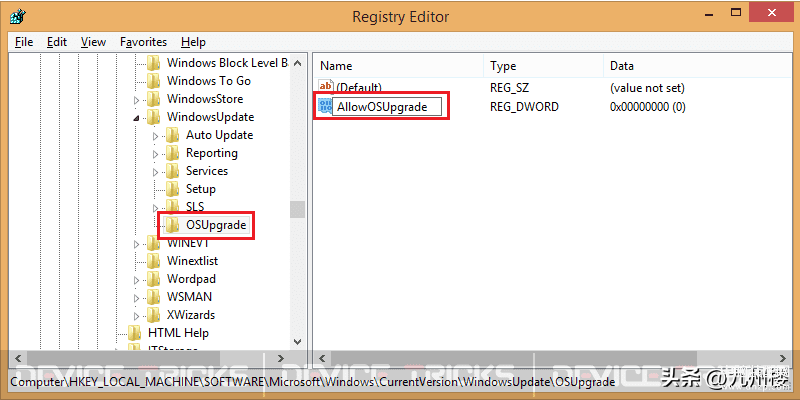Click the OSUpgrade folder icon
Viewport: 800px width, 400px height.
[172, 225]
